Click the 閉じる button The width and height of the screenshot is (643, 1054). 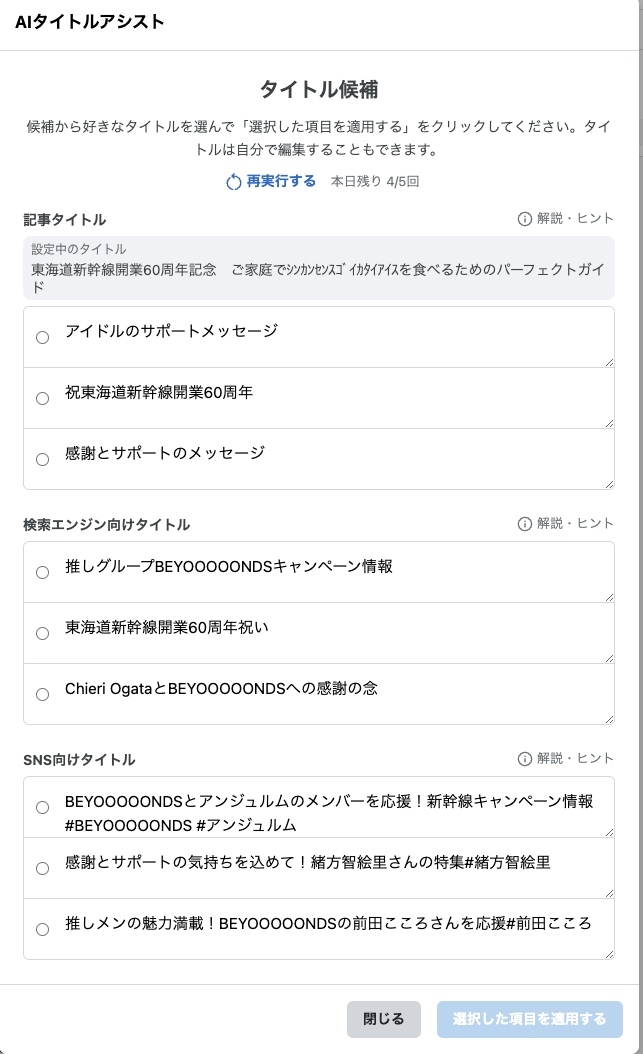tap(384, 1019)
